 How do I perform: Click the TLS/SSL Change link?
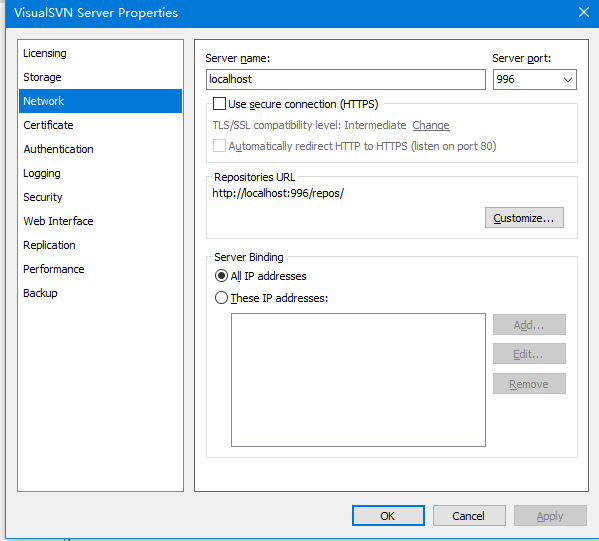click(x=431, y=125)
